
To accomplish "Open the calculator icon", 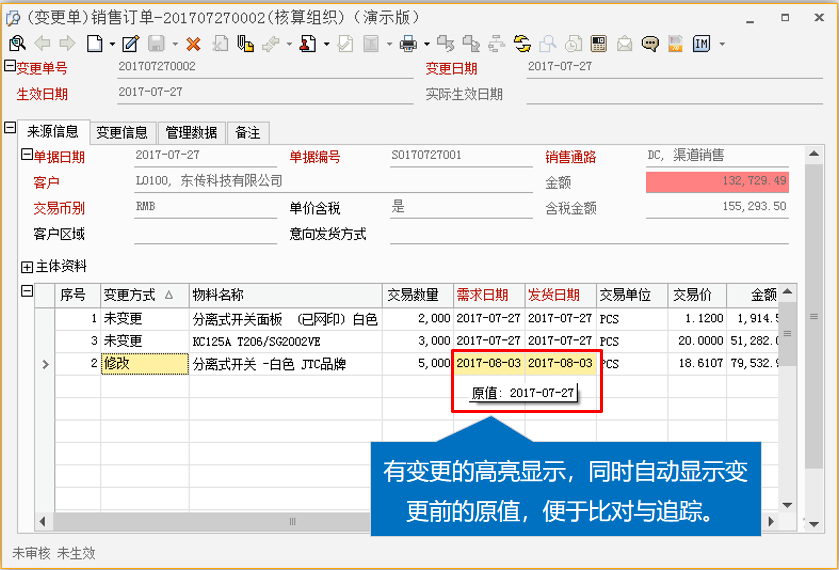I will click(x=599, y=44).
